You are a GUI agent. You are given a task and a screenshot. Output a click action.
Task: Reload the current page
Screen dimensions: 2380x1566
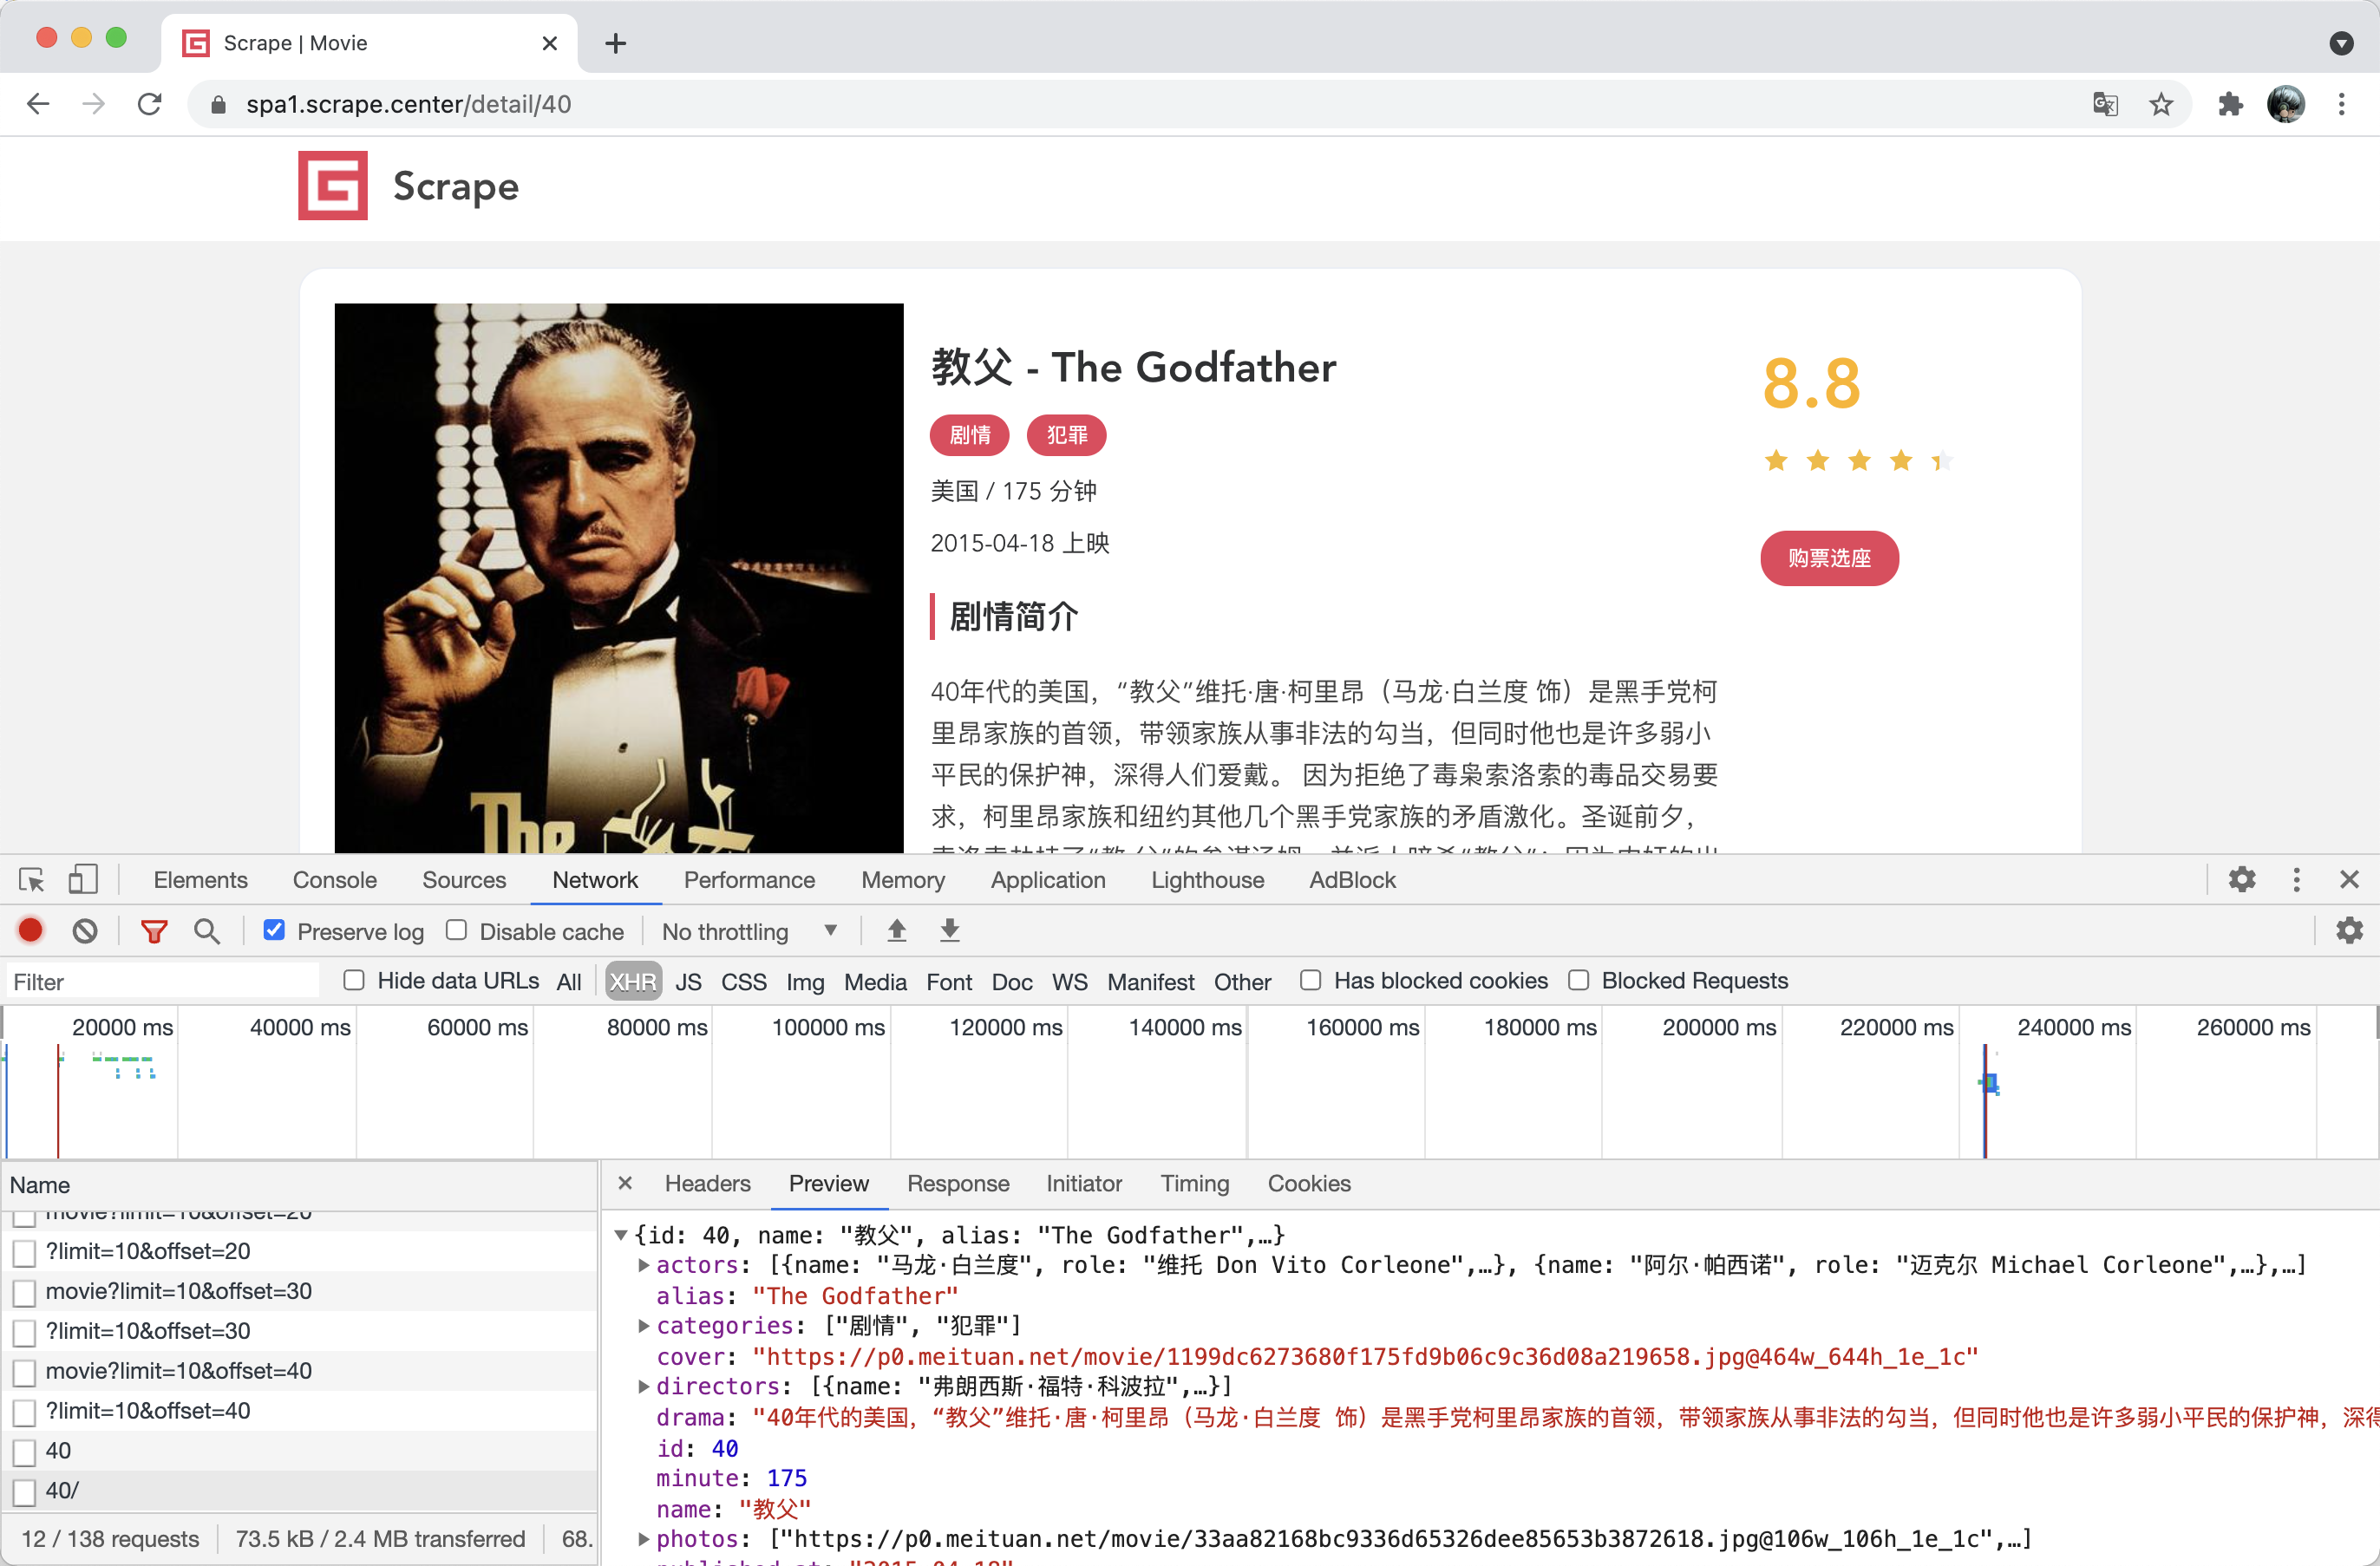150,104
